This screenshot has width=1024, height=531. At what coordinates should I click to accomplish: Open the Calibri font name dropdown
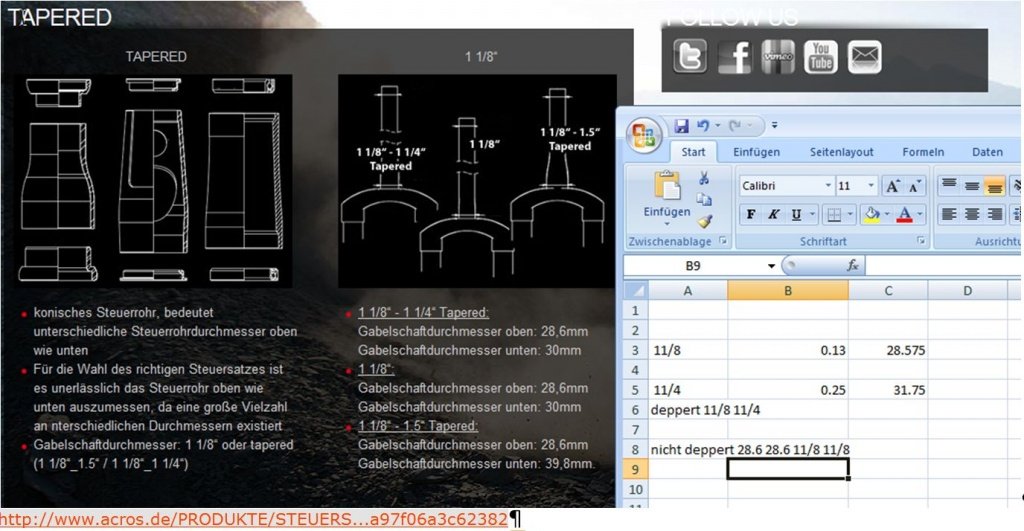(827, 186)
